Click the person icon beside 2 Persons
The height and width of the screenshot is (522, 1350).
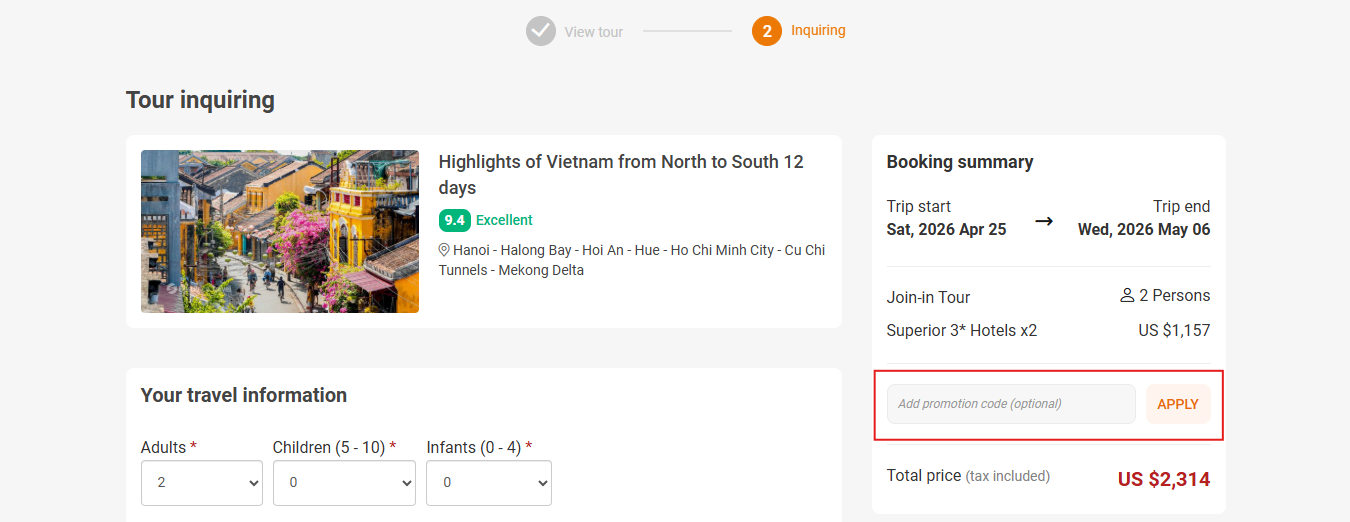(1127, 296)
